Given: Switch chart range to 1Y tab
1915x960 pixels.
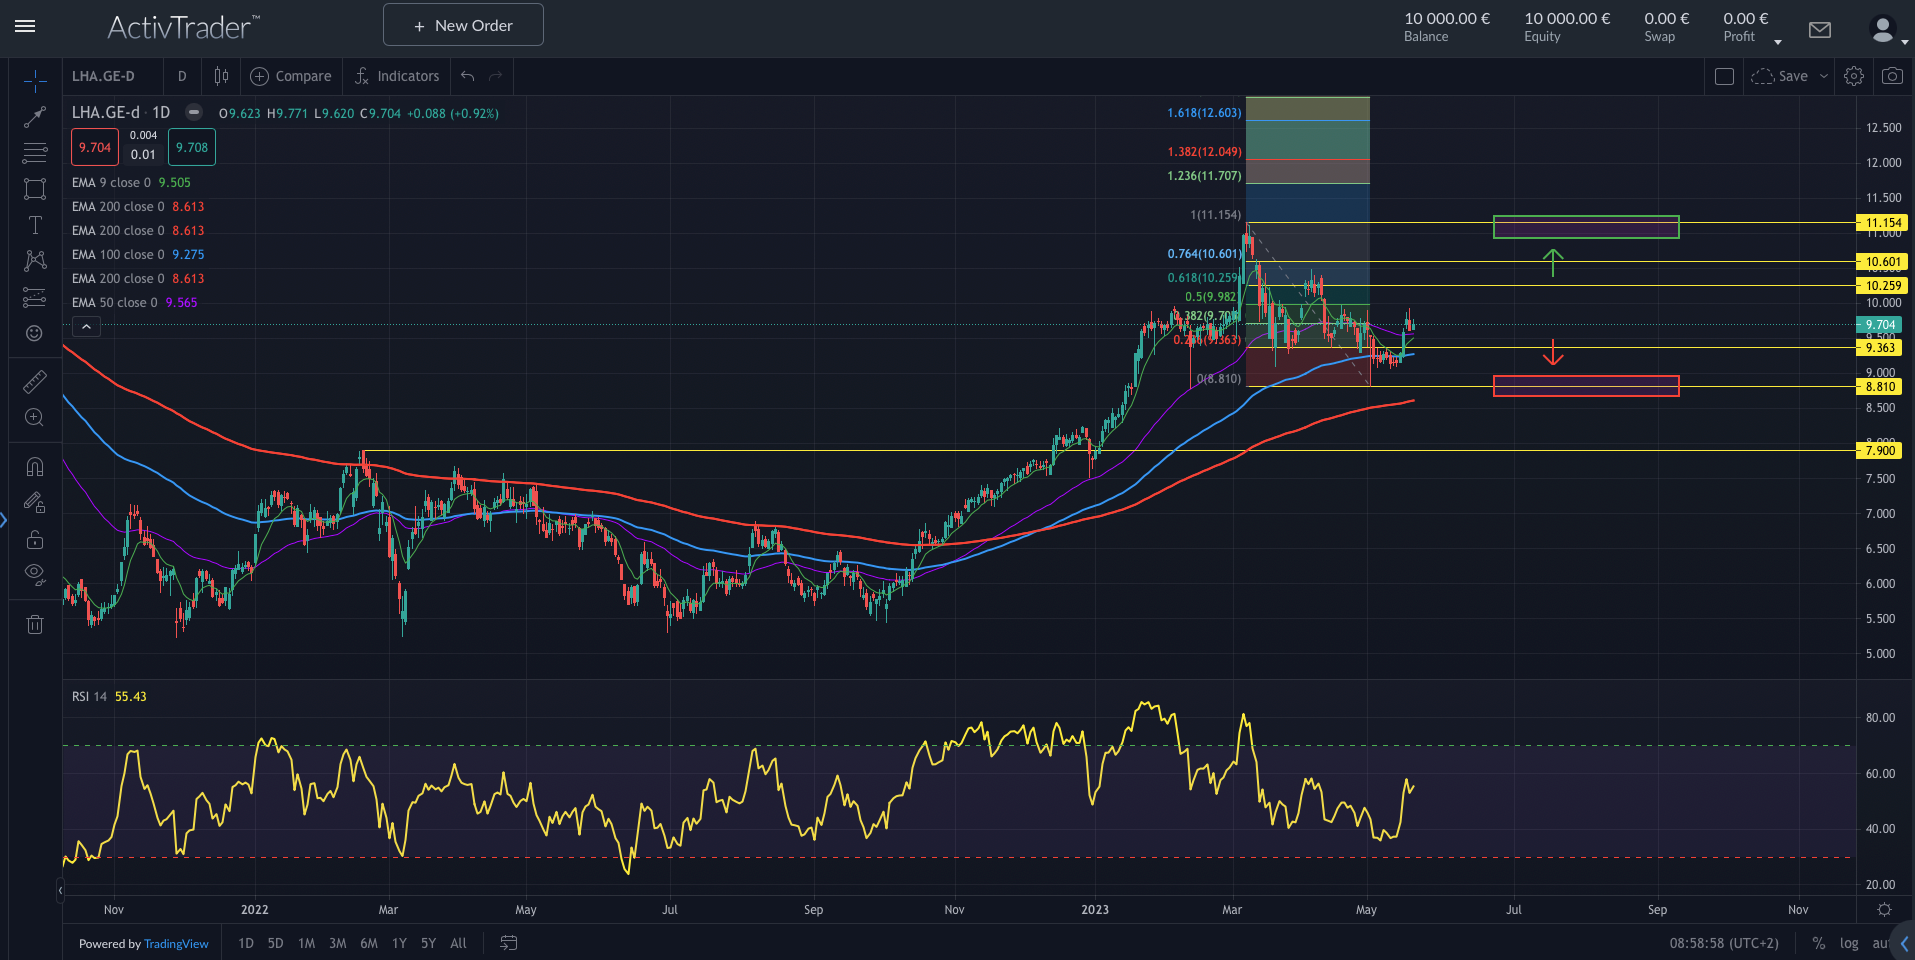Looking at the screenshot, I should 398,943.
